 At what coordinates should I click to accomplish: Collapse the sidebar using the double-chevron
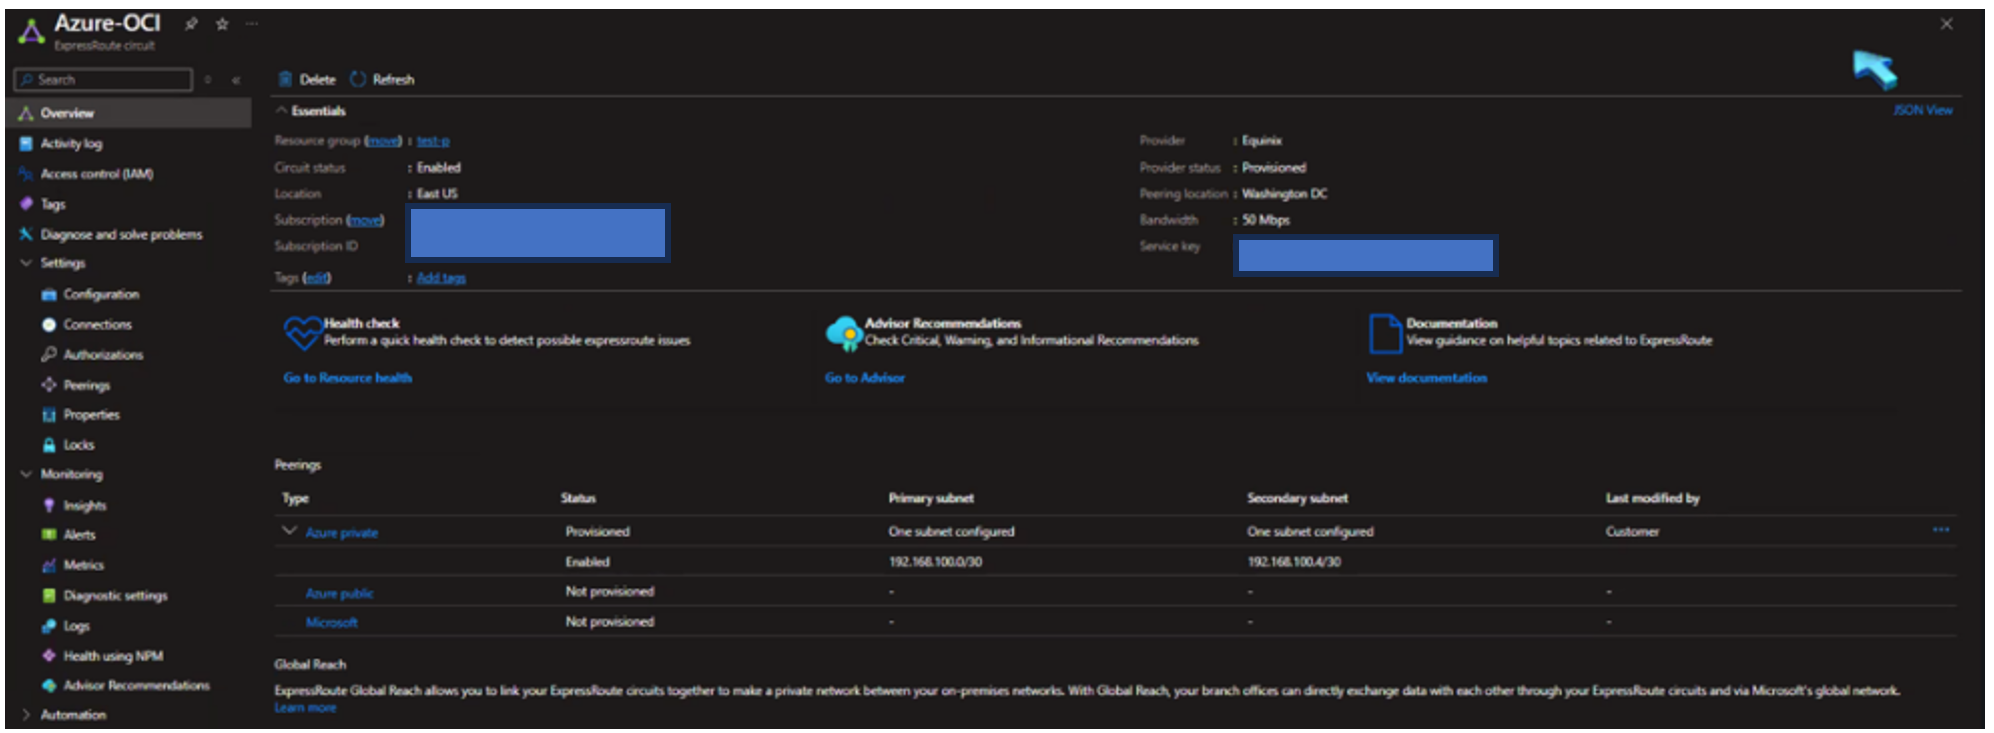pyautogui.click(x=236, y=80)
